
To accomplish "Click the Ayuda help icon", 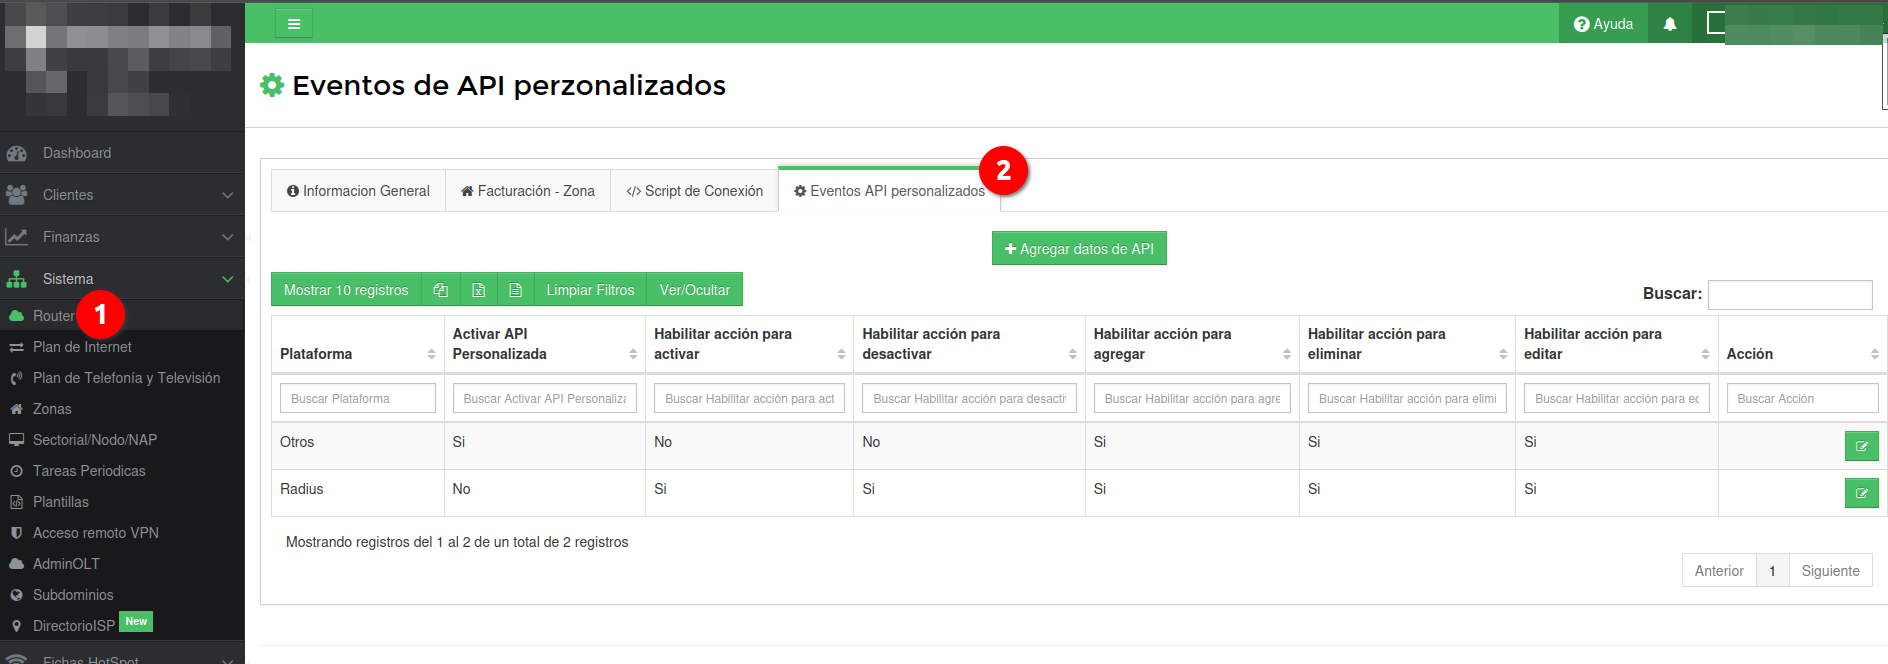I will (x=1603, y=24).
